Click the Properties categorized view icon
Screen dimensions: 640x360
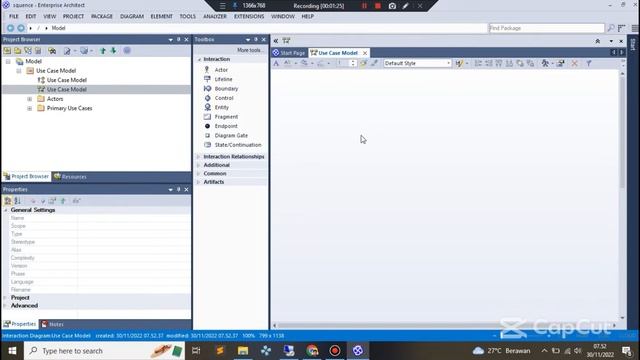7,200
